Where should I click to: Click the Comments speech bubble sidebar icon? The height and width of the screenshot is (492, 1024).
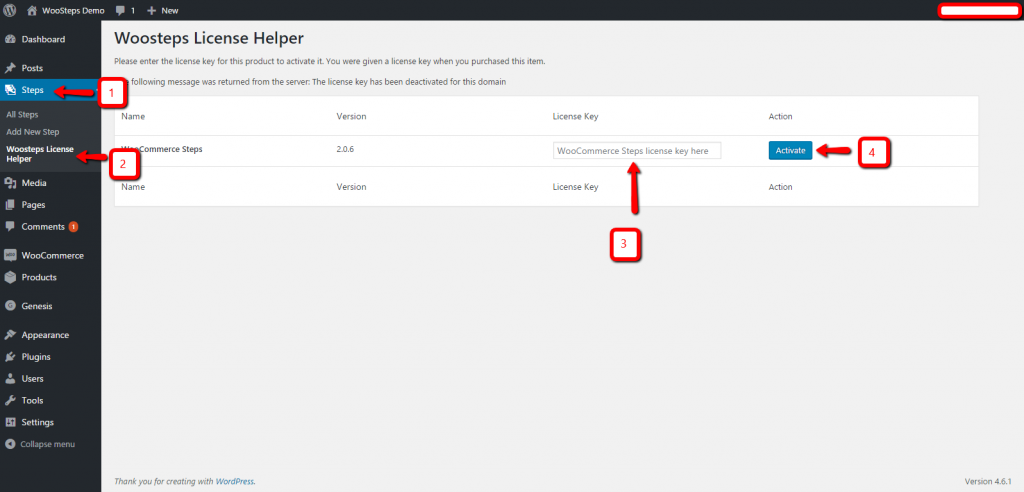pyautogui.click(x=10, y=227)
